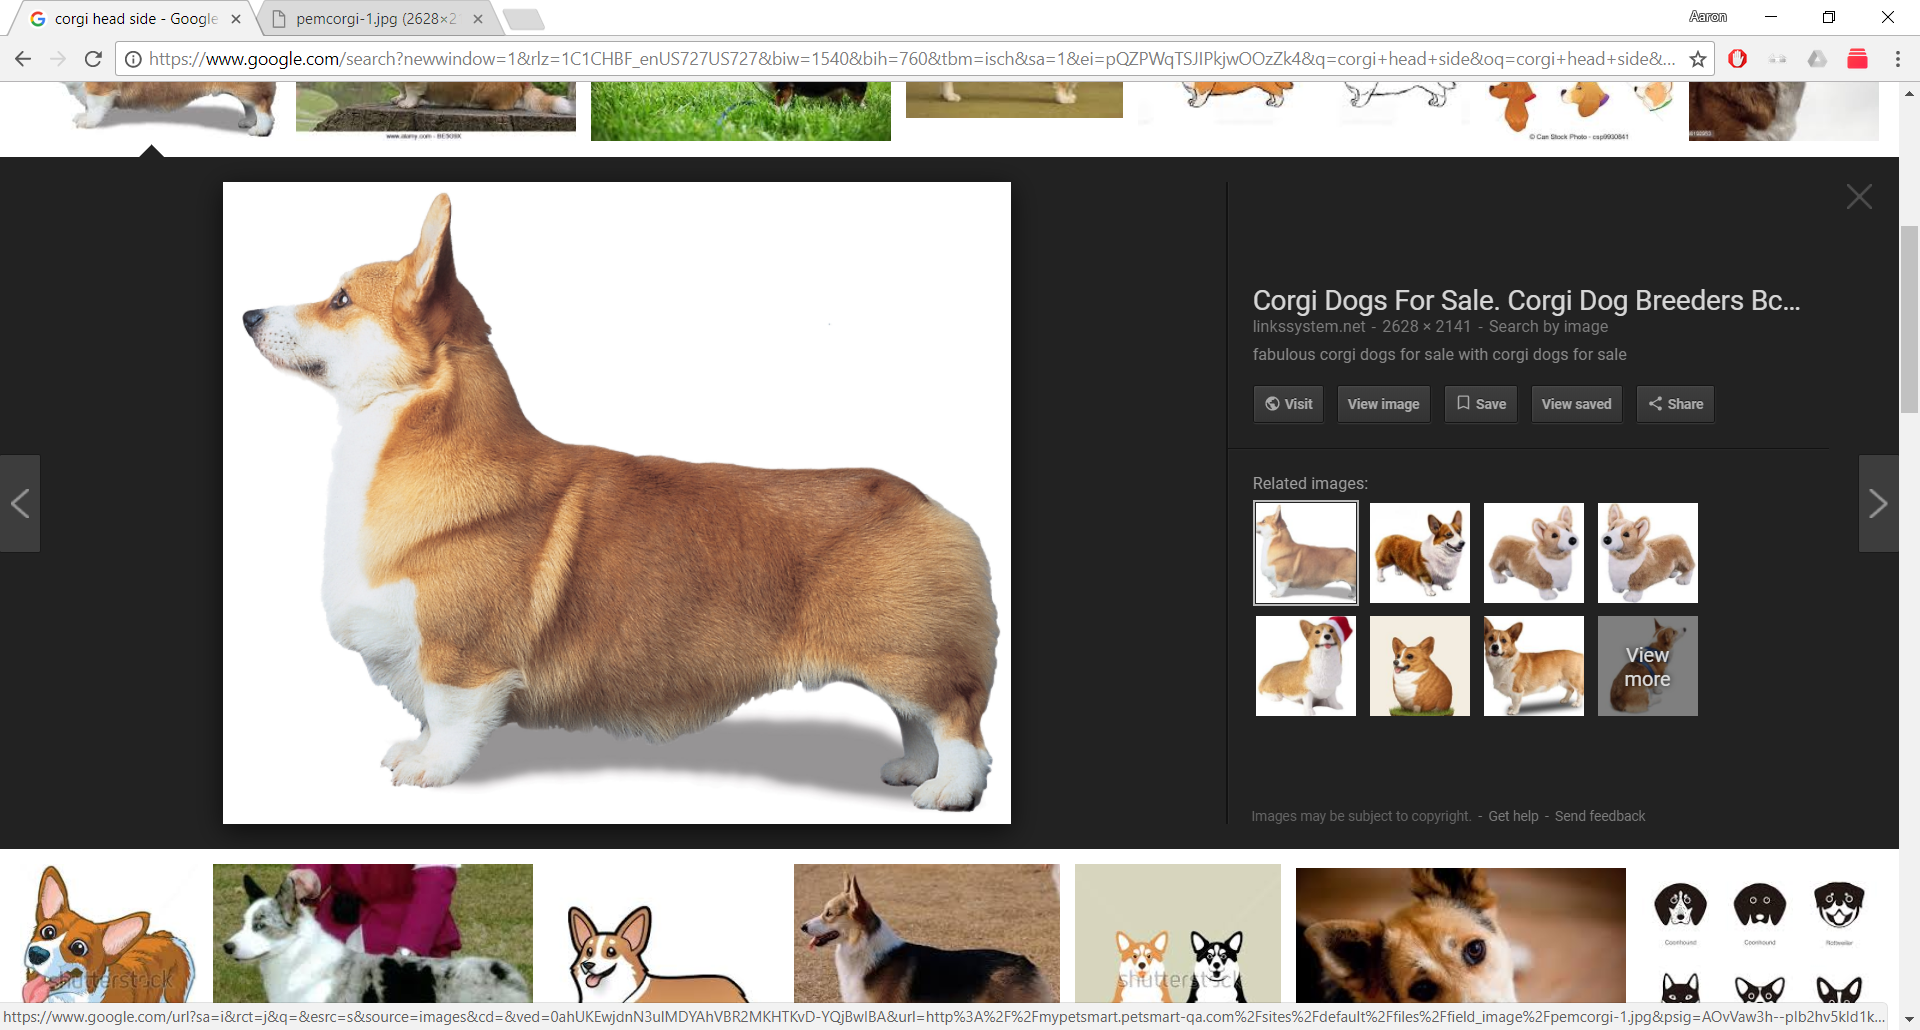The width and height of the screenshot is (1920, 1030).
Task: Click the View image button
Action: click(x=1384, y=404)
